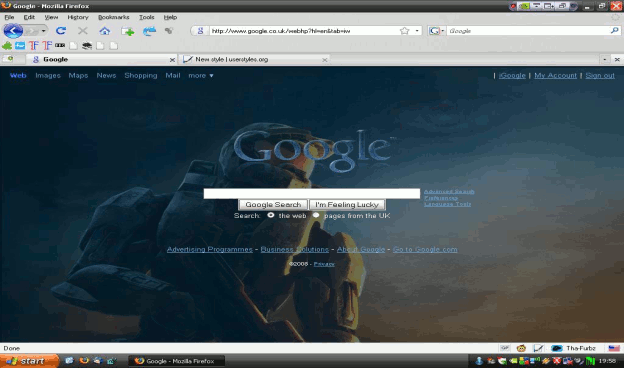Click the blue 'for' bookmark icon

(20, 46)
